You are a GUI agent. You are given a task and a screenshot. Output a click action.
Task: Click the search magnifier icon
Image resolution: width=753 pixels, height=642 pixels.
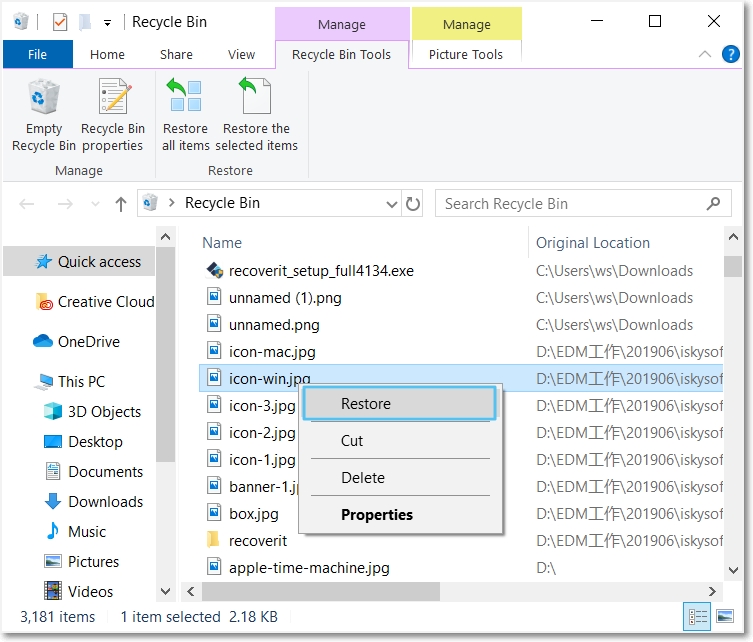713,204
